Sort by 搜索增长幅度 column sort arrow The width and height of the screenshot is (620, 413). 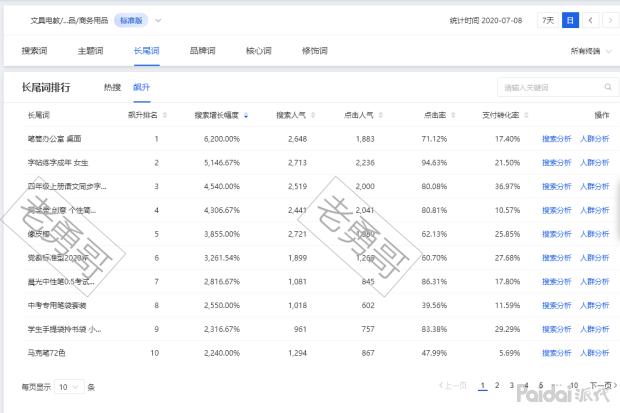pos(246,116)
